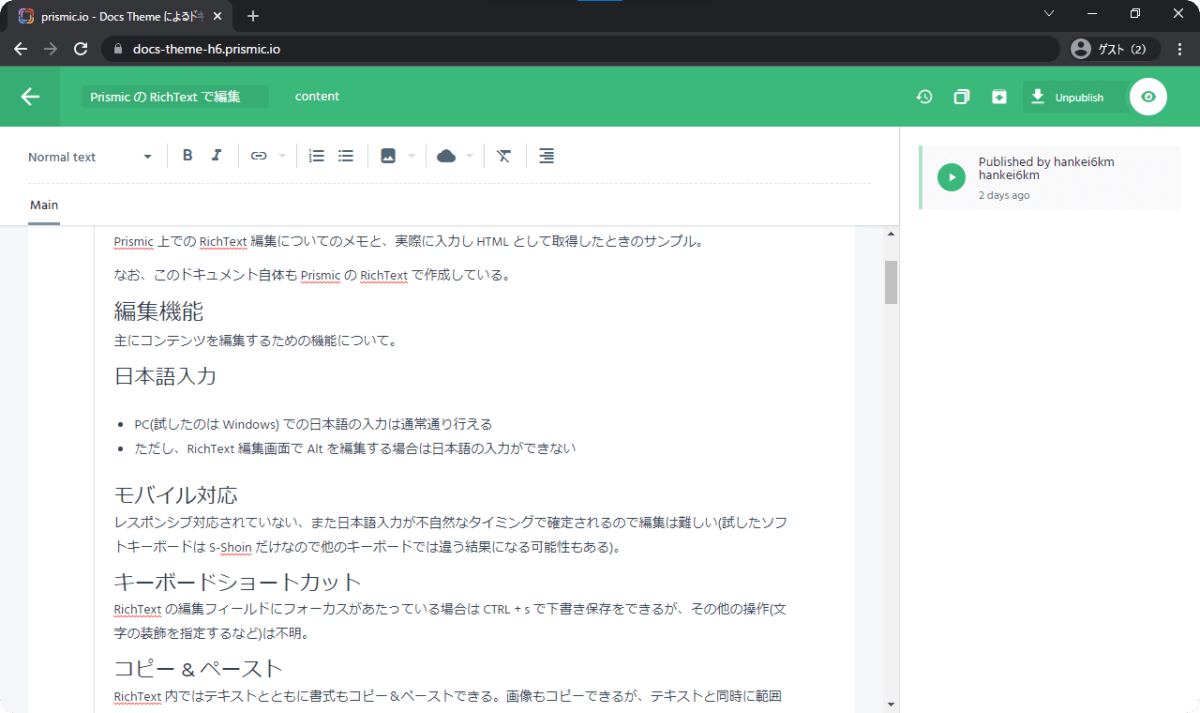This screenshot has height=713, width=1200.
Task: Open the Normal text style dropdown
Action: click(x=90, y=157)
